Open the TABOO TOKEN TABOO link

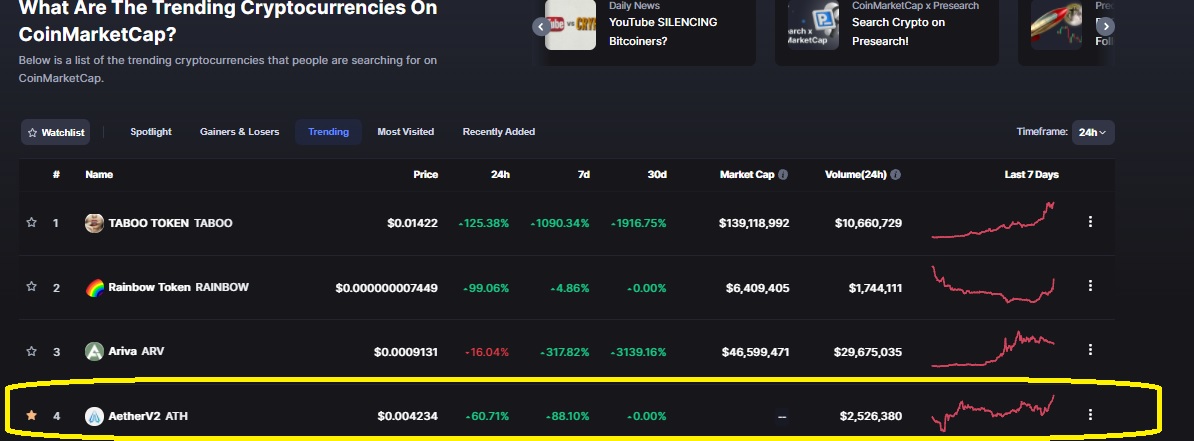[x=171, y=223]
